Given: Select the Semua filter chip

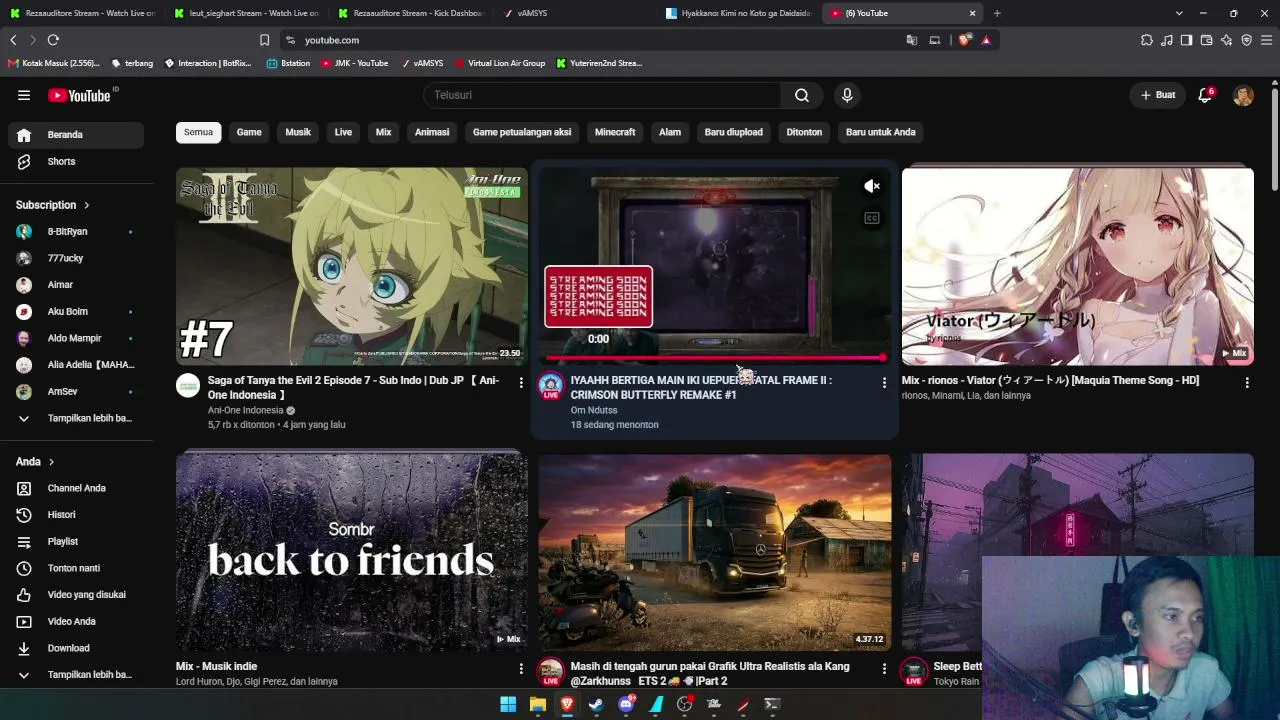Looking at the screenshot, I should pos(198,132).
